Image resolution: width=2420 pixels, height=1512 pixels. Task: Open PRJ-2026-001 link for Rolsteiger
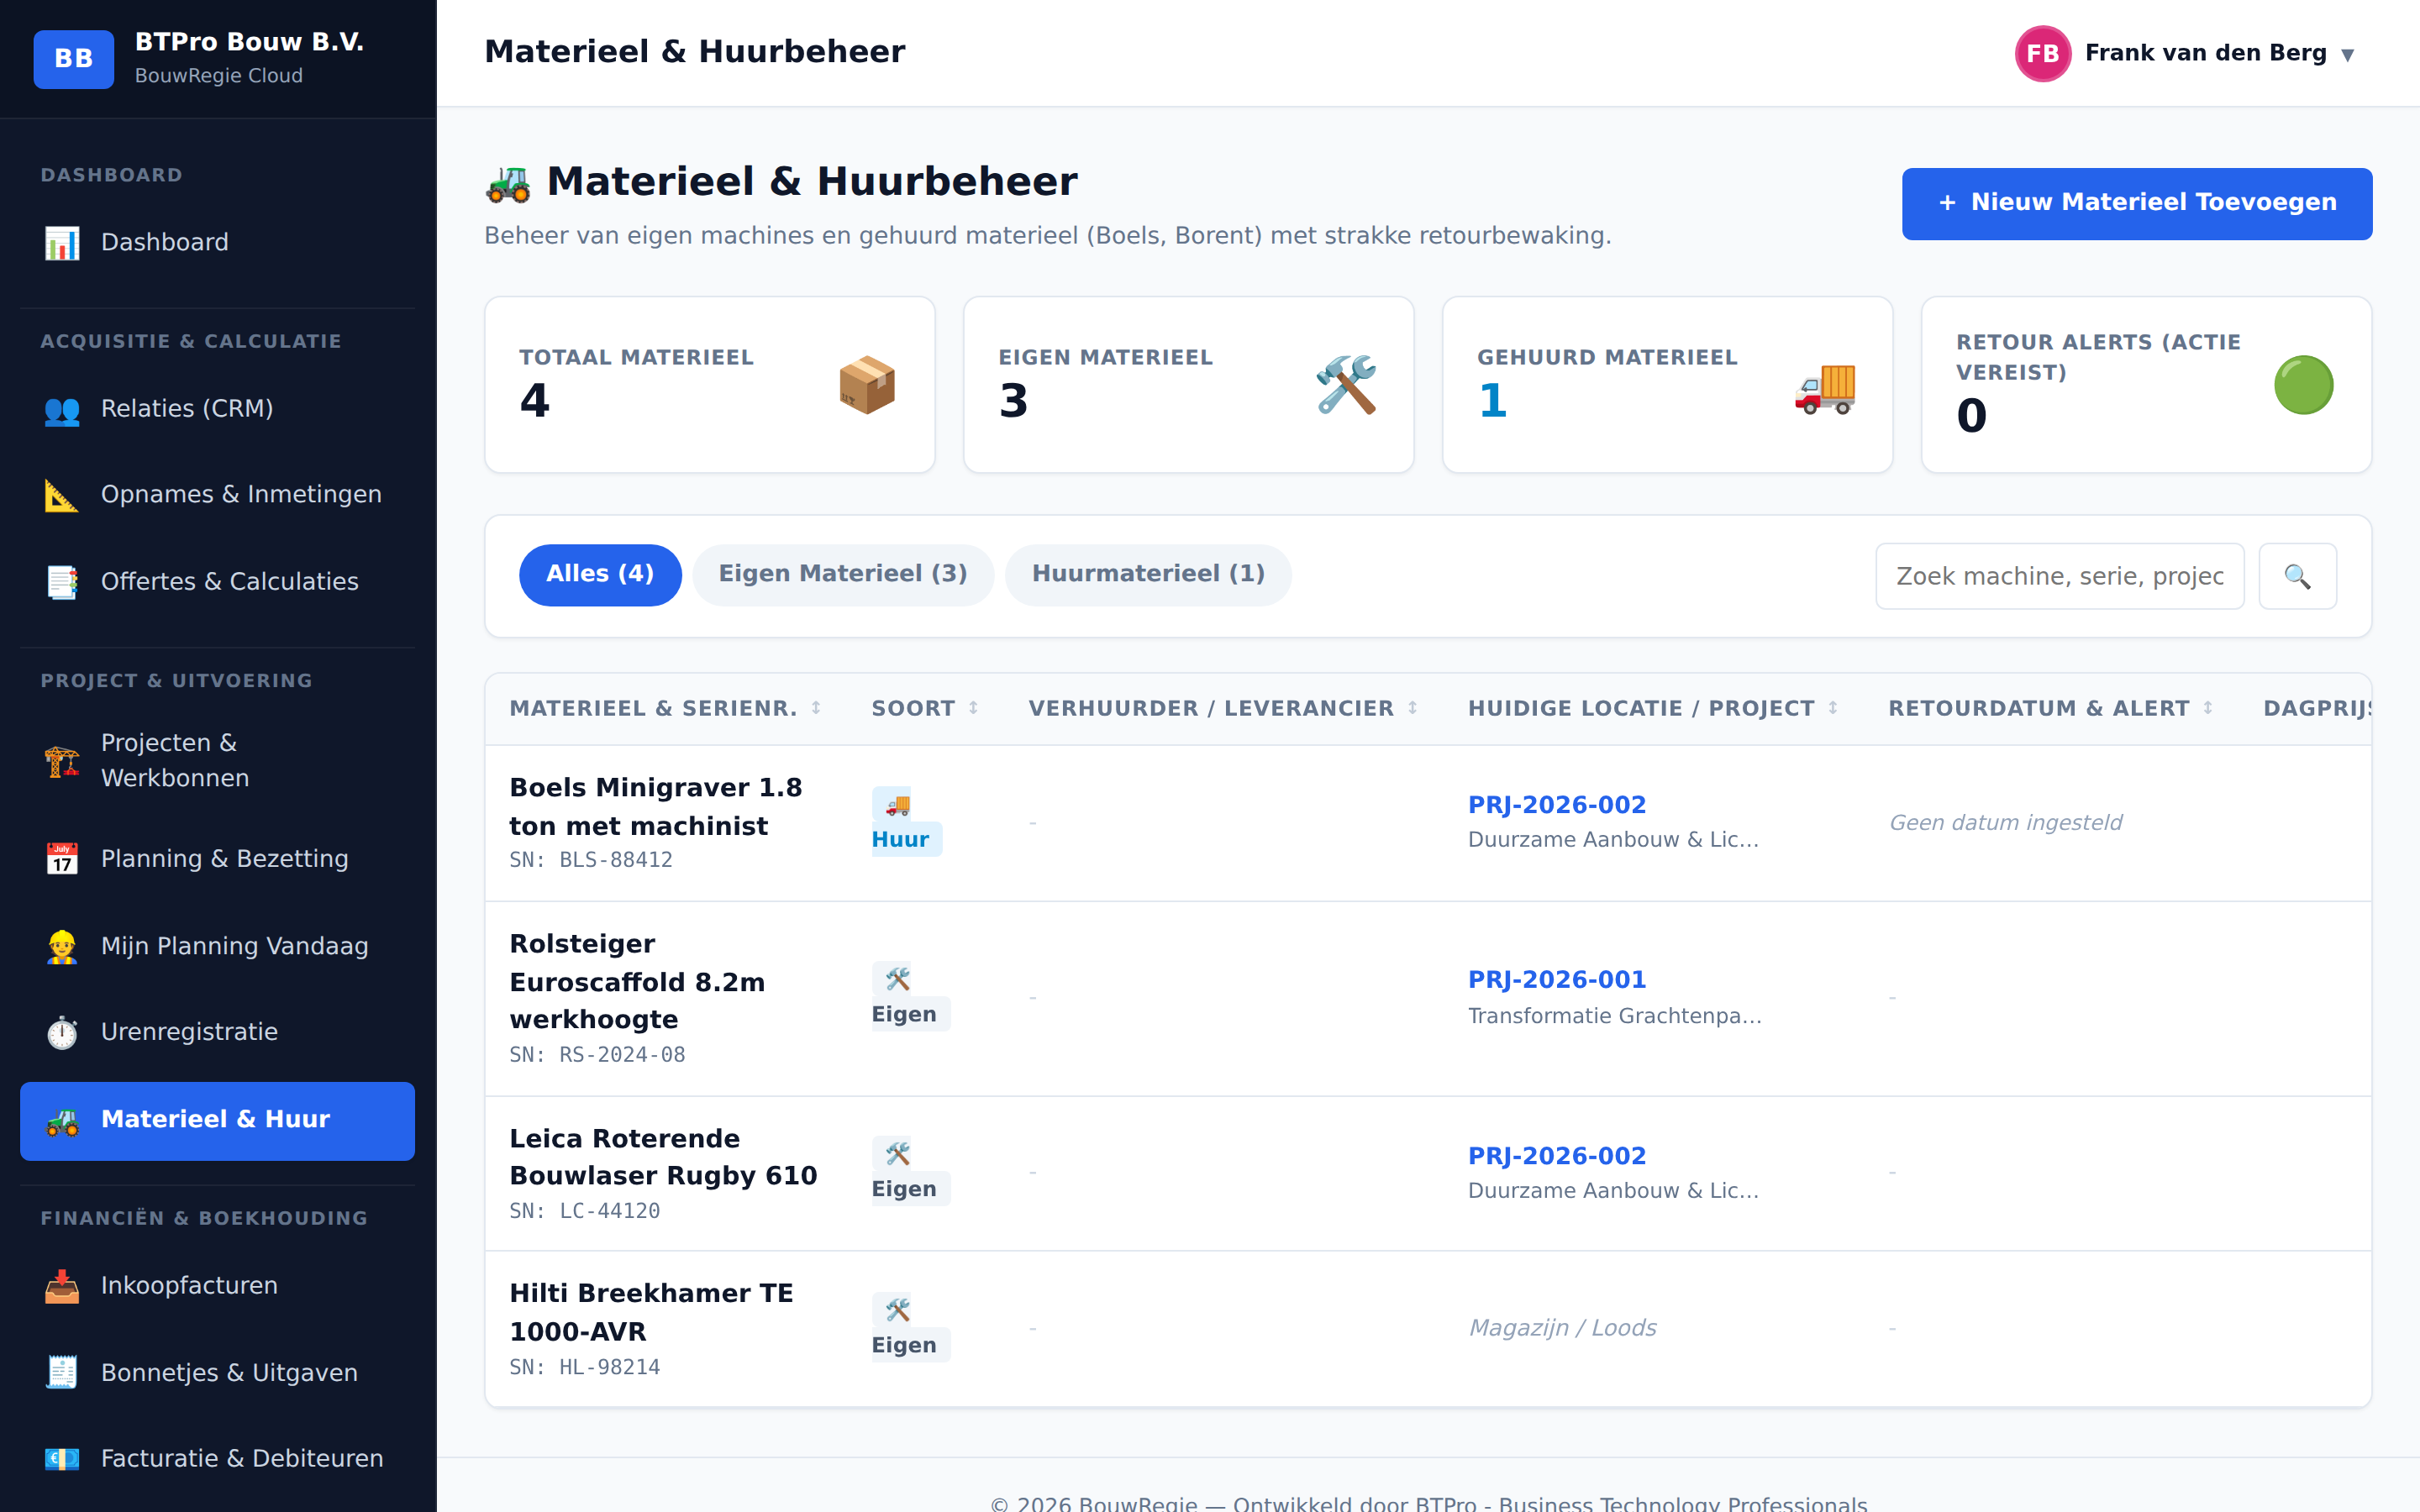tap(1557, 980)
